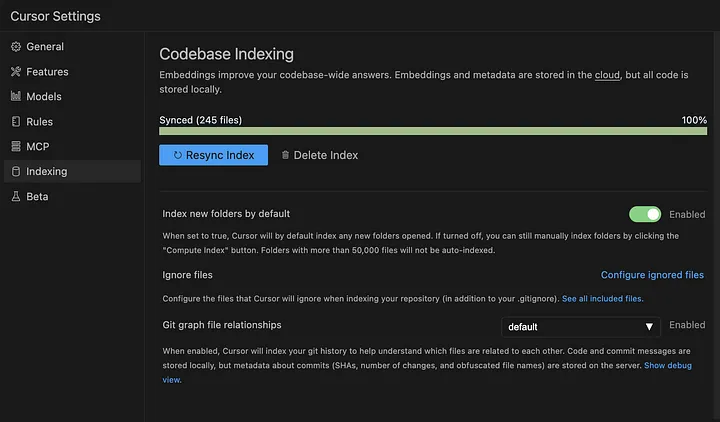Viewport: 720px width, 422px height.
Task: Click the Codebase Indexing heading
Action: pyautogui.click(x=226, y=54)
